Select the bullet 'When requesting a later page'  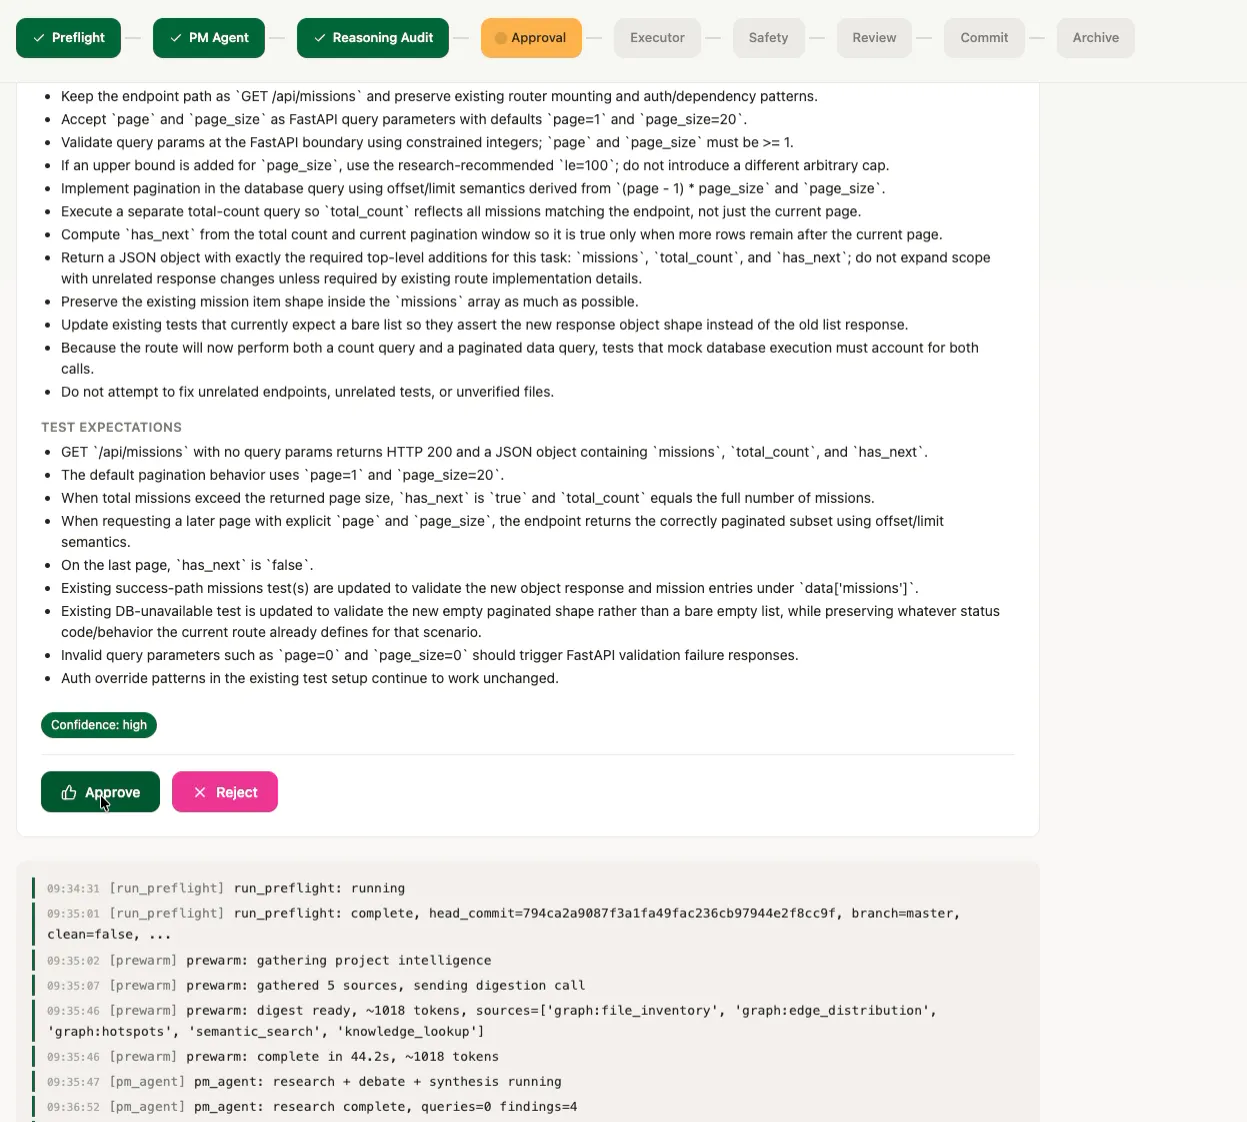click(503, 531)
